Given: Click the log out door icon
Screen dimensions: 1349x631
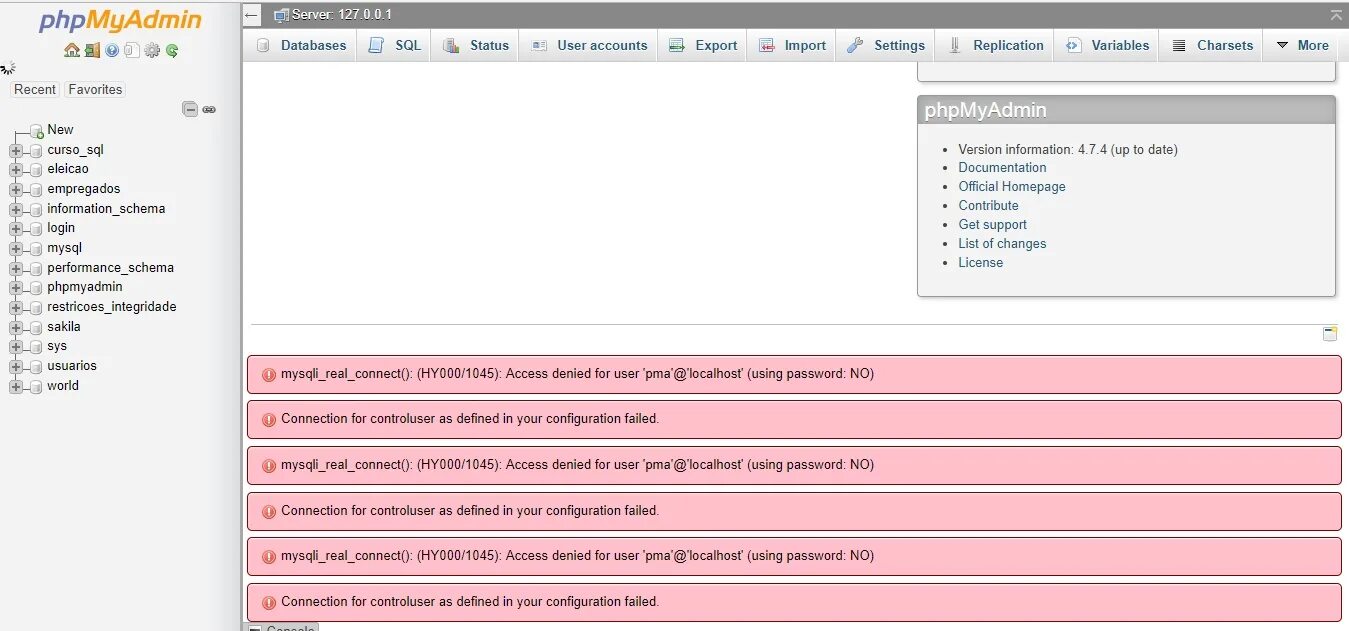Looking at the screenshot, I should [92, 50].
